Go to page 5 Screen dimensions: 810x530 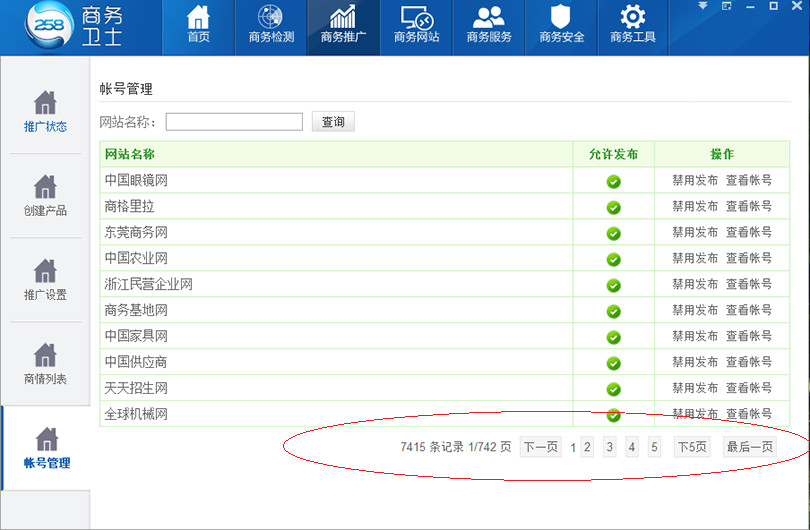pos(655,447)
